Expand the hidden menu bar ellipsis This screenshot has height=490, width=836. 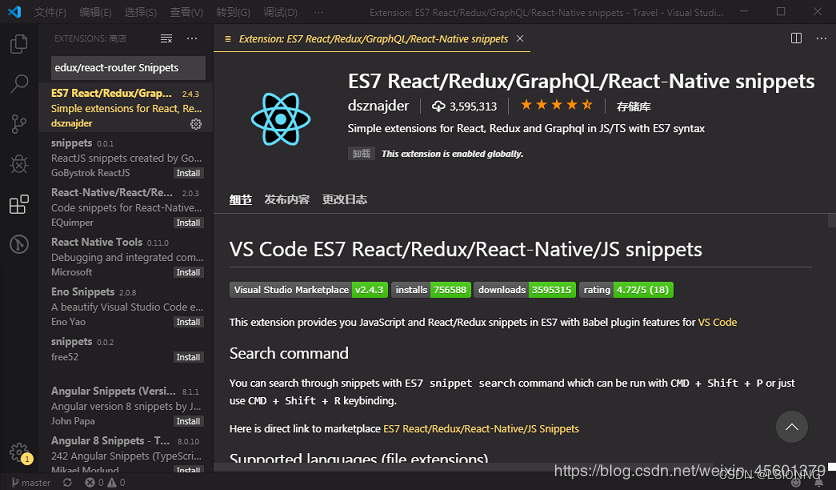(318, 12)
